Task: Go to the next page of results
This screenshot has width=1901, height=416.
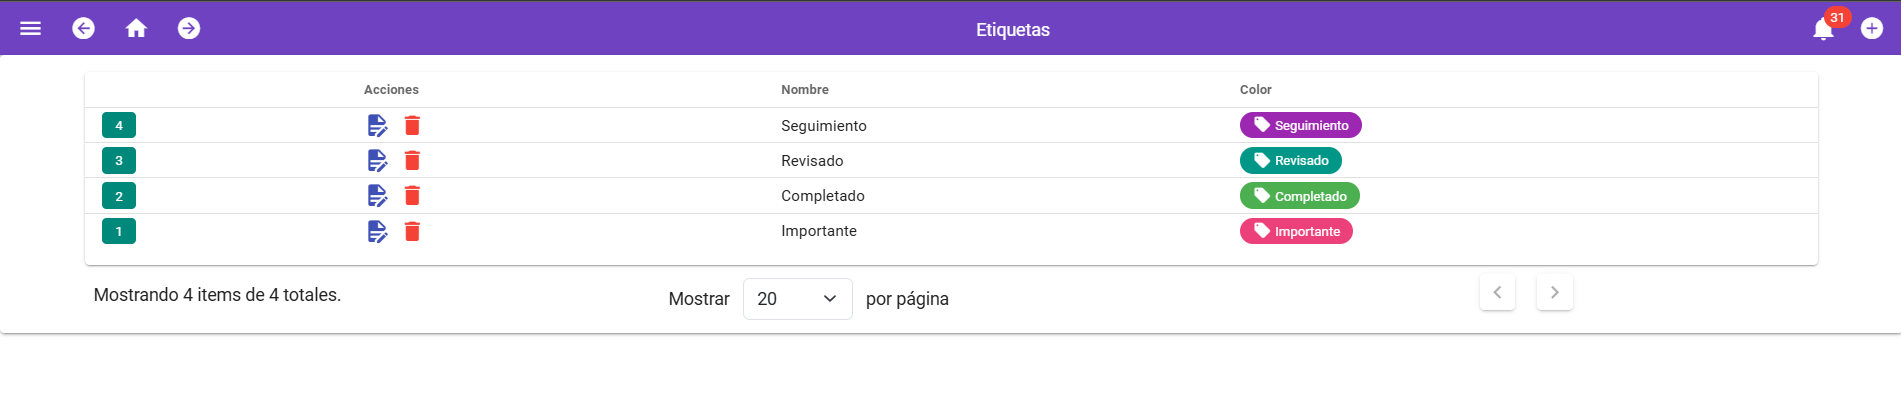Action: 1554,293
